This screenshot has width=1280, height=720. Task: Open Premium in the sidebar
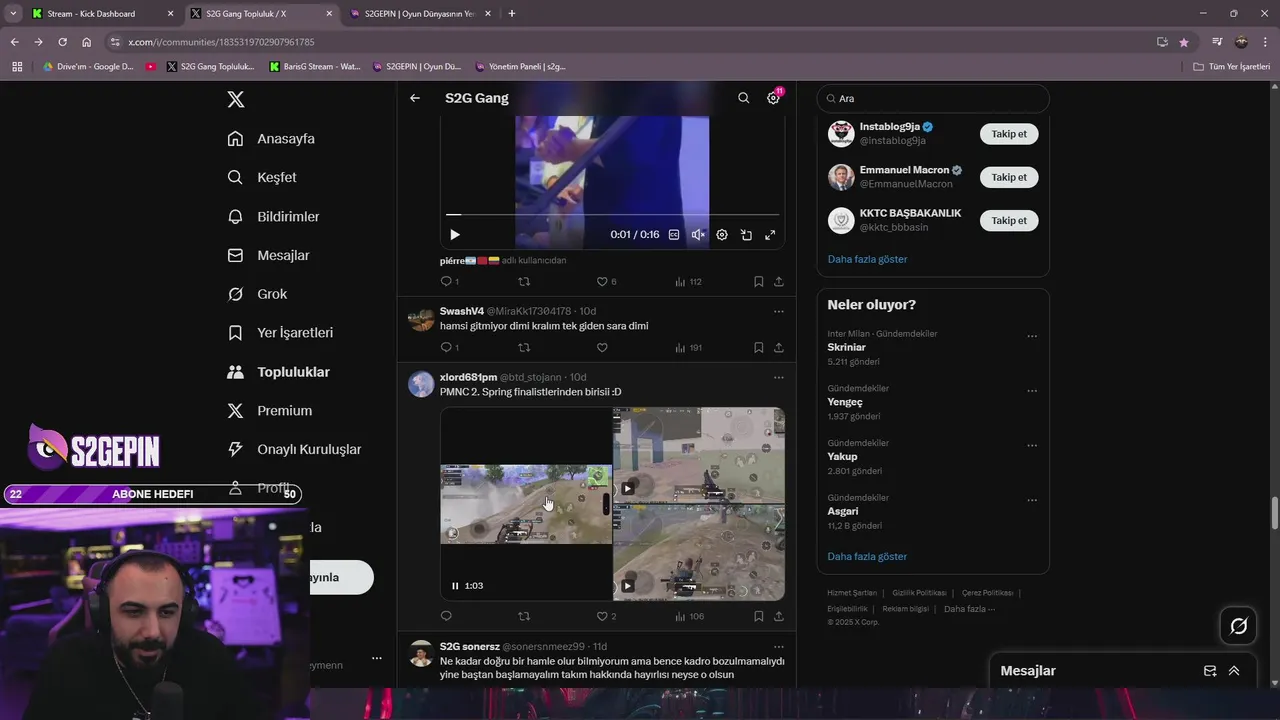click(x=270, y=411)
